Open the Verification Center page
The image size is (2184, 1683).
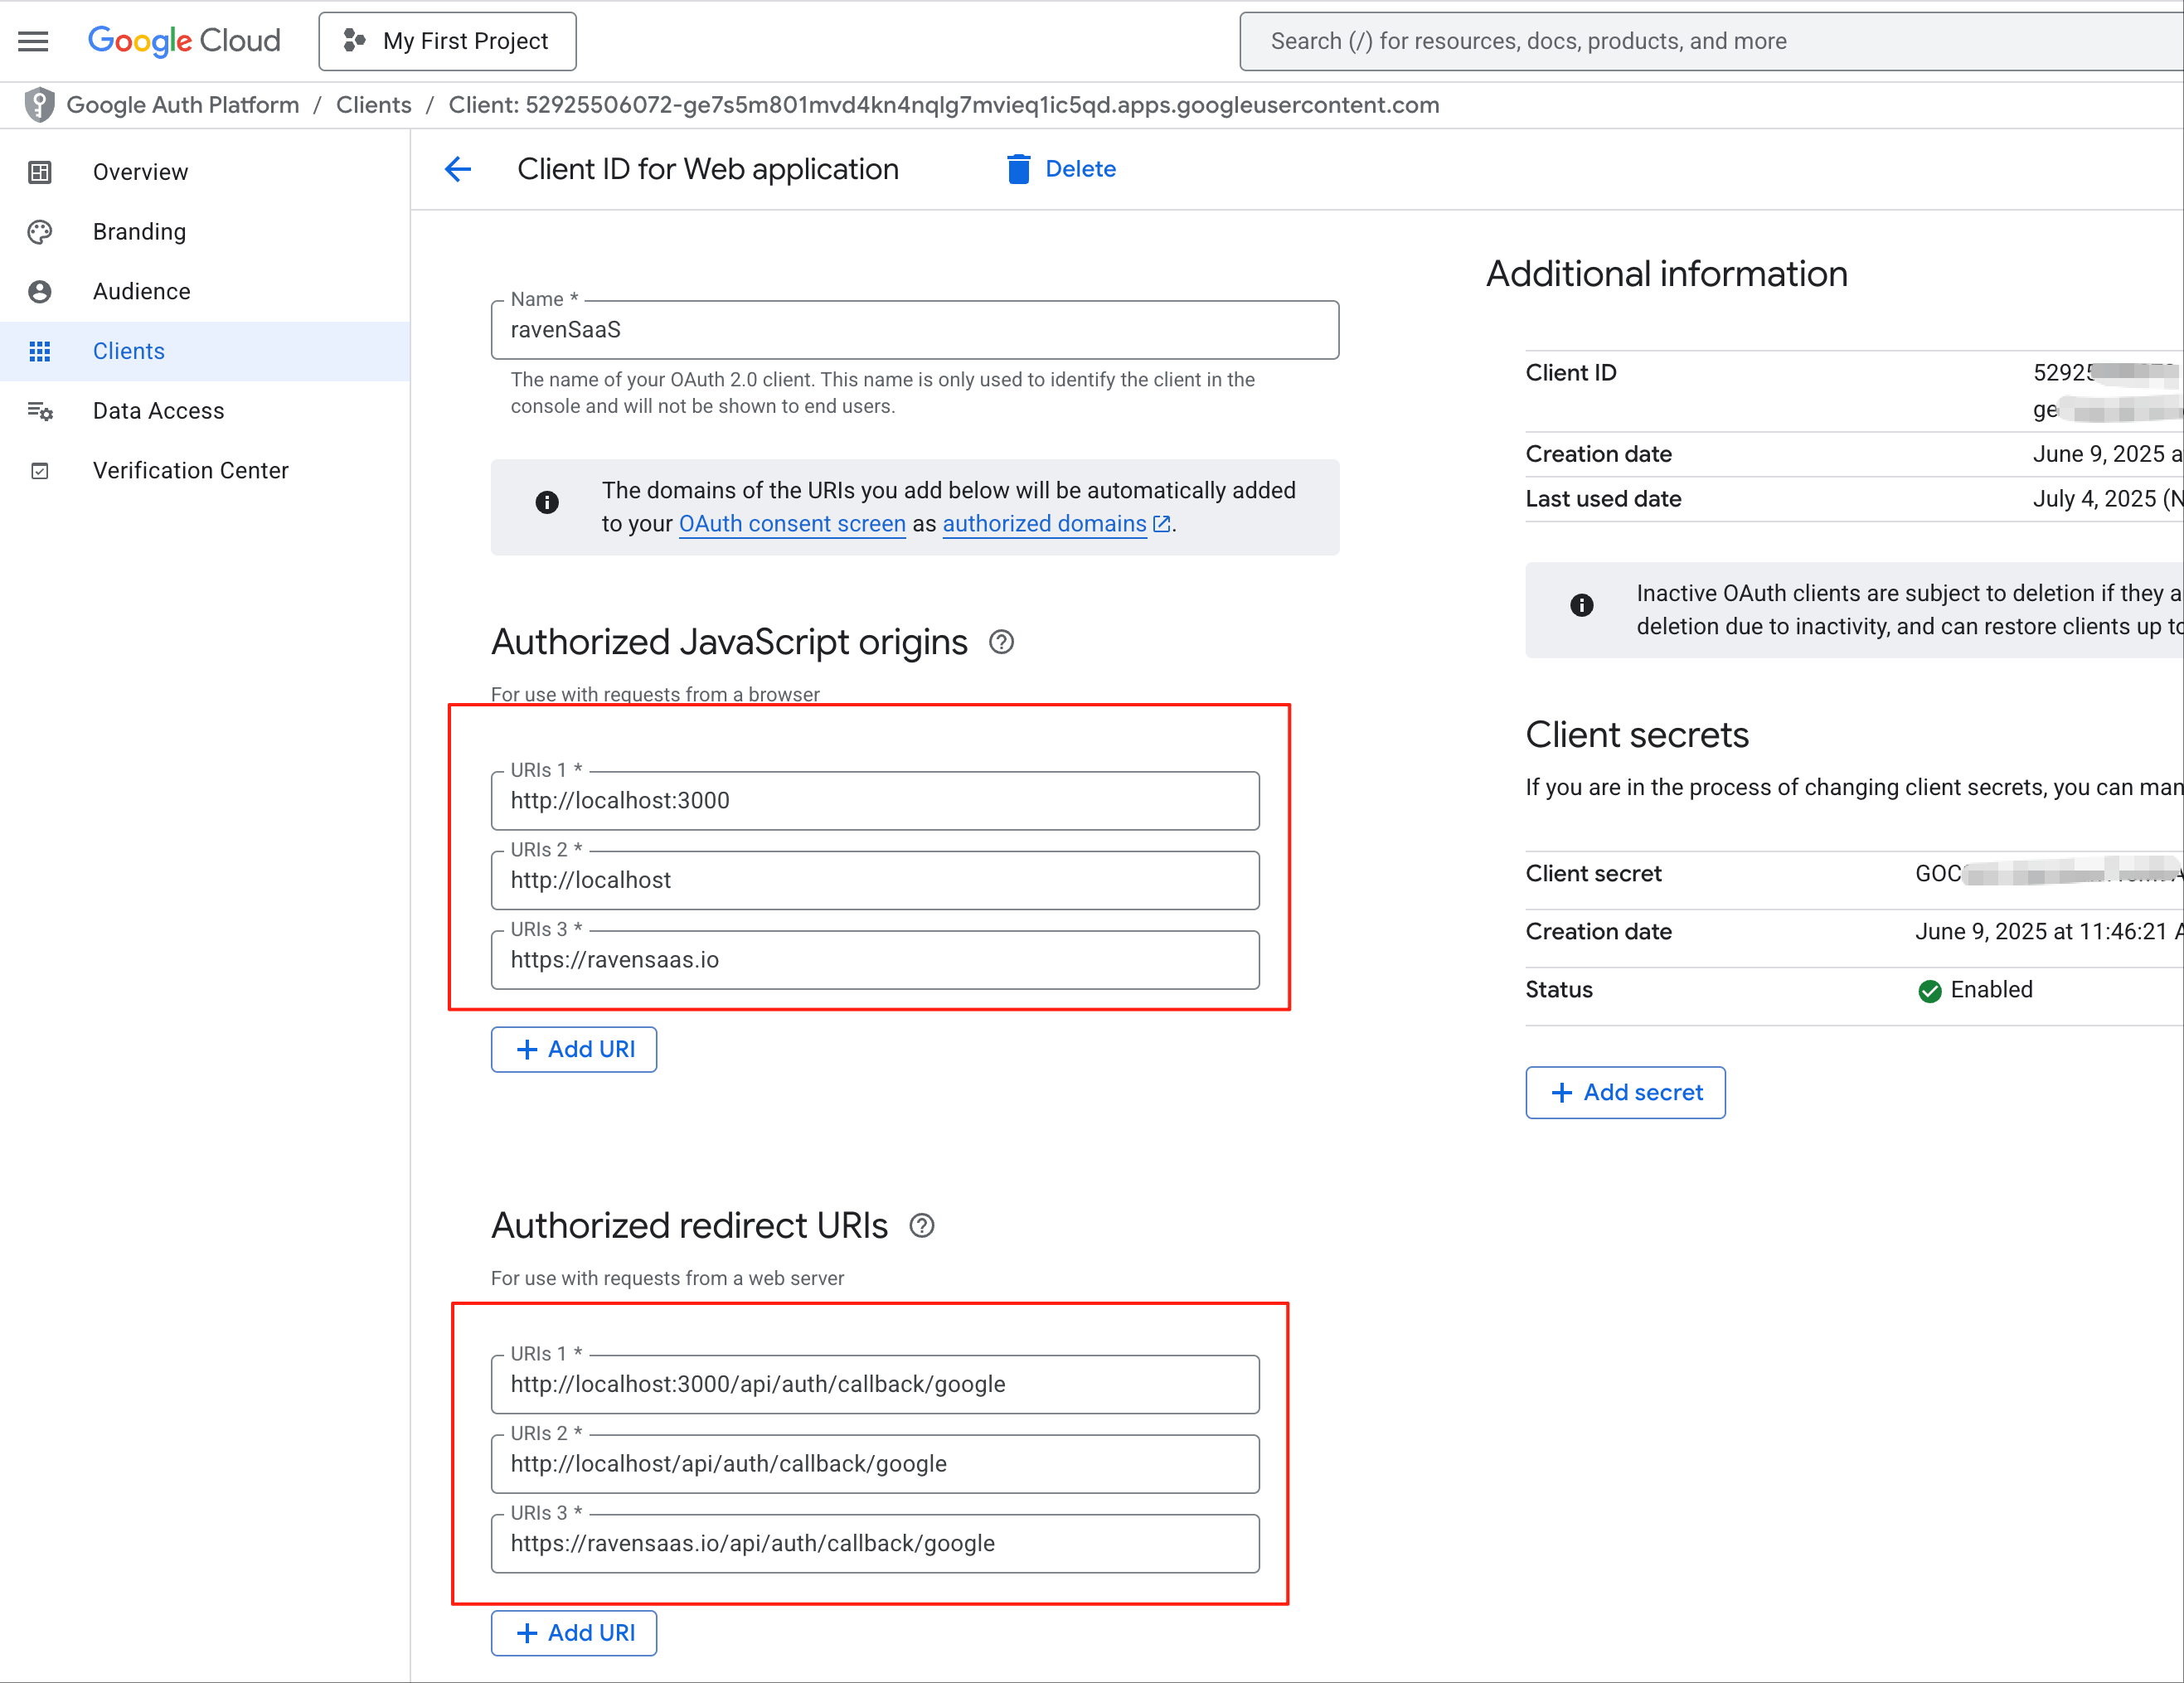(190, 471)
